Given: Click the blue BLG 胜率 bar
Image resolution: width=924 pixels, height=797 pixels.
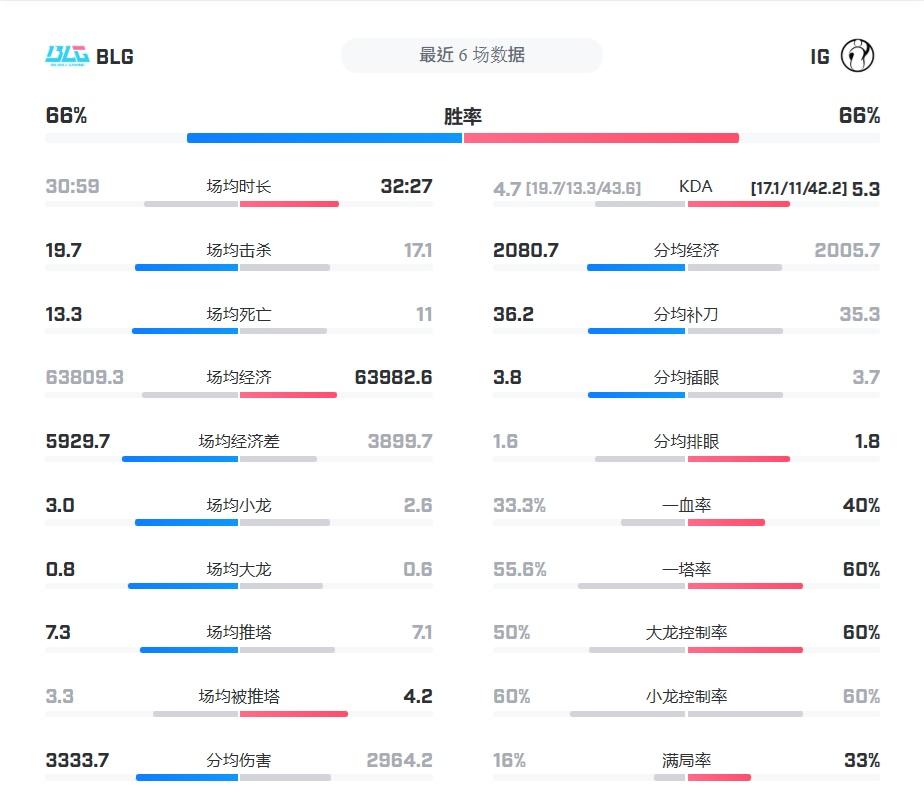Looking at the screenshot, I should 324,138.
